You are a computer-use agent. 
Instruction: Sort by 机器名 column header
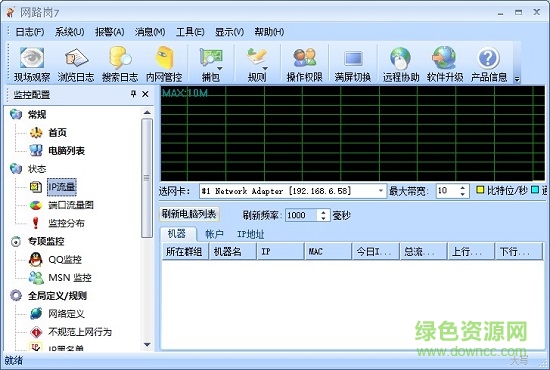[233, 251]
